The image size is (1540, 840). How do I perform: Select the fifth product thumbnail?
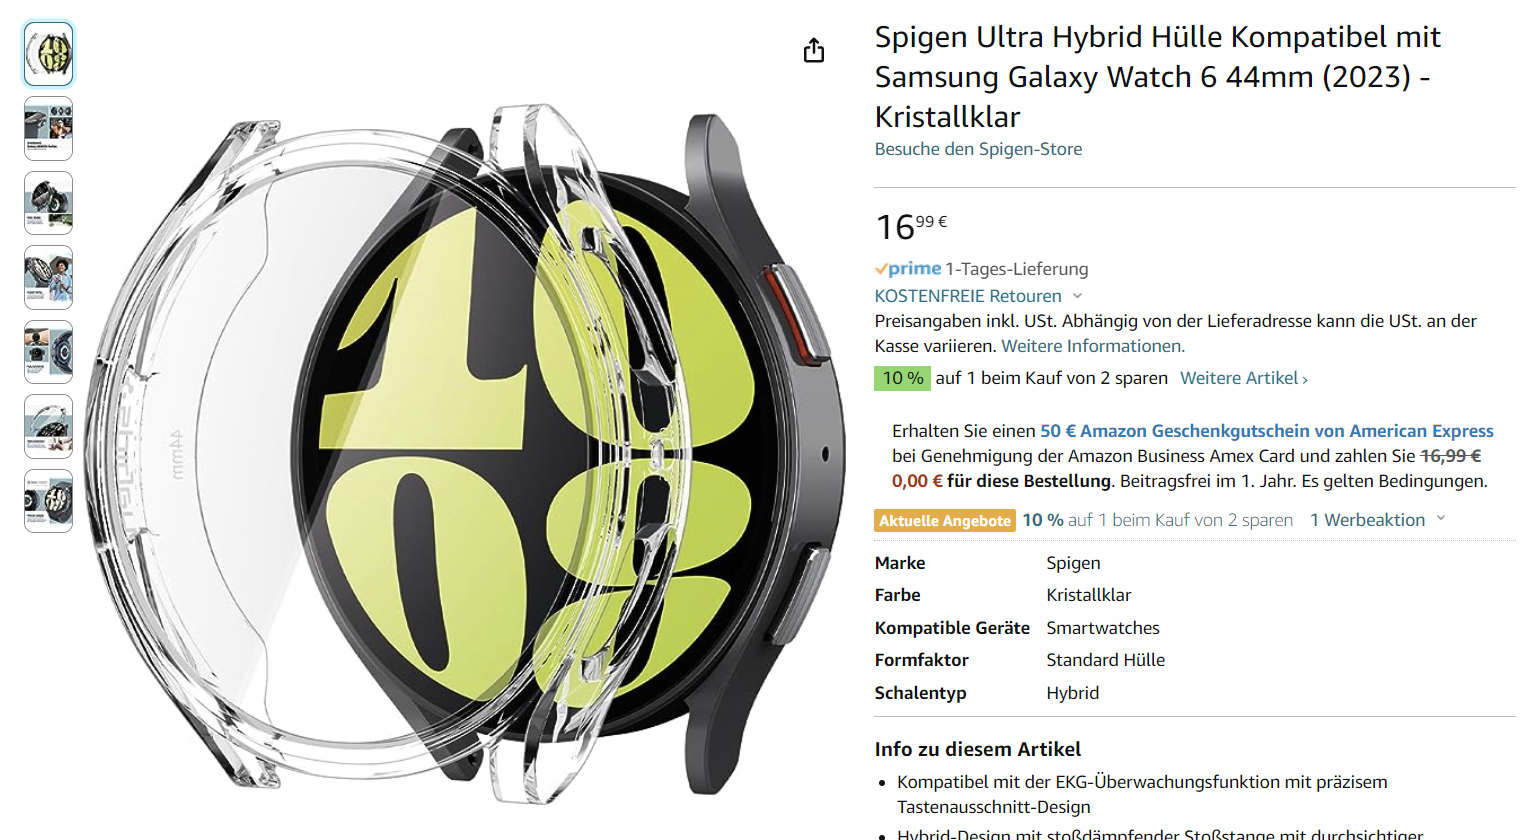point(48,352)
